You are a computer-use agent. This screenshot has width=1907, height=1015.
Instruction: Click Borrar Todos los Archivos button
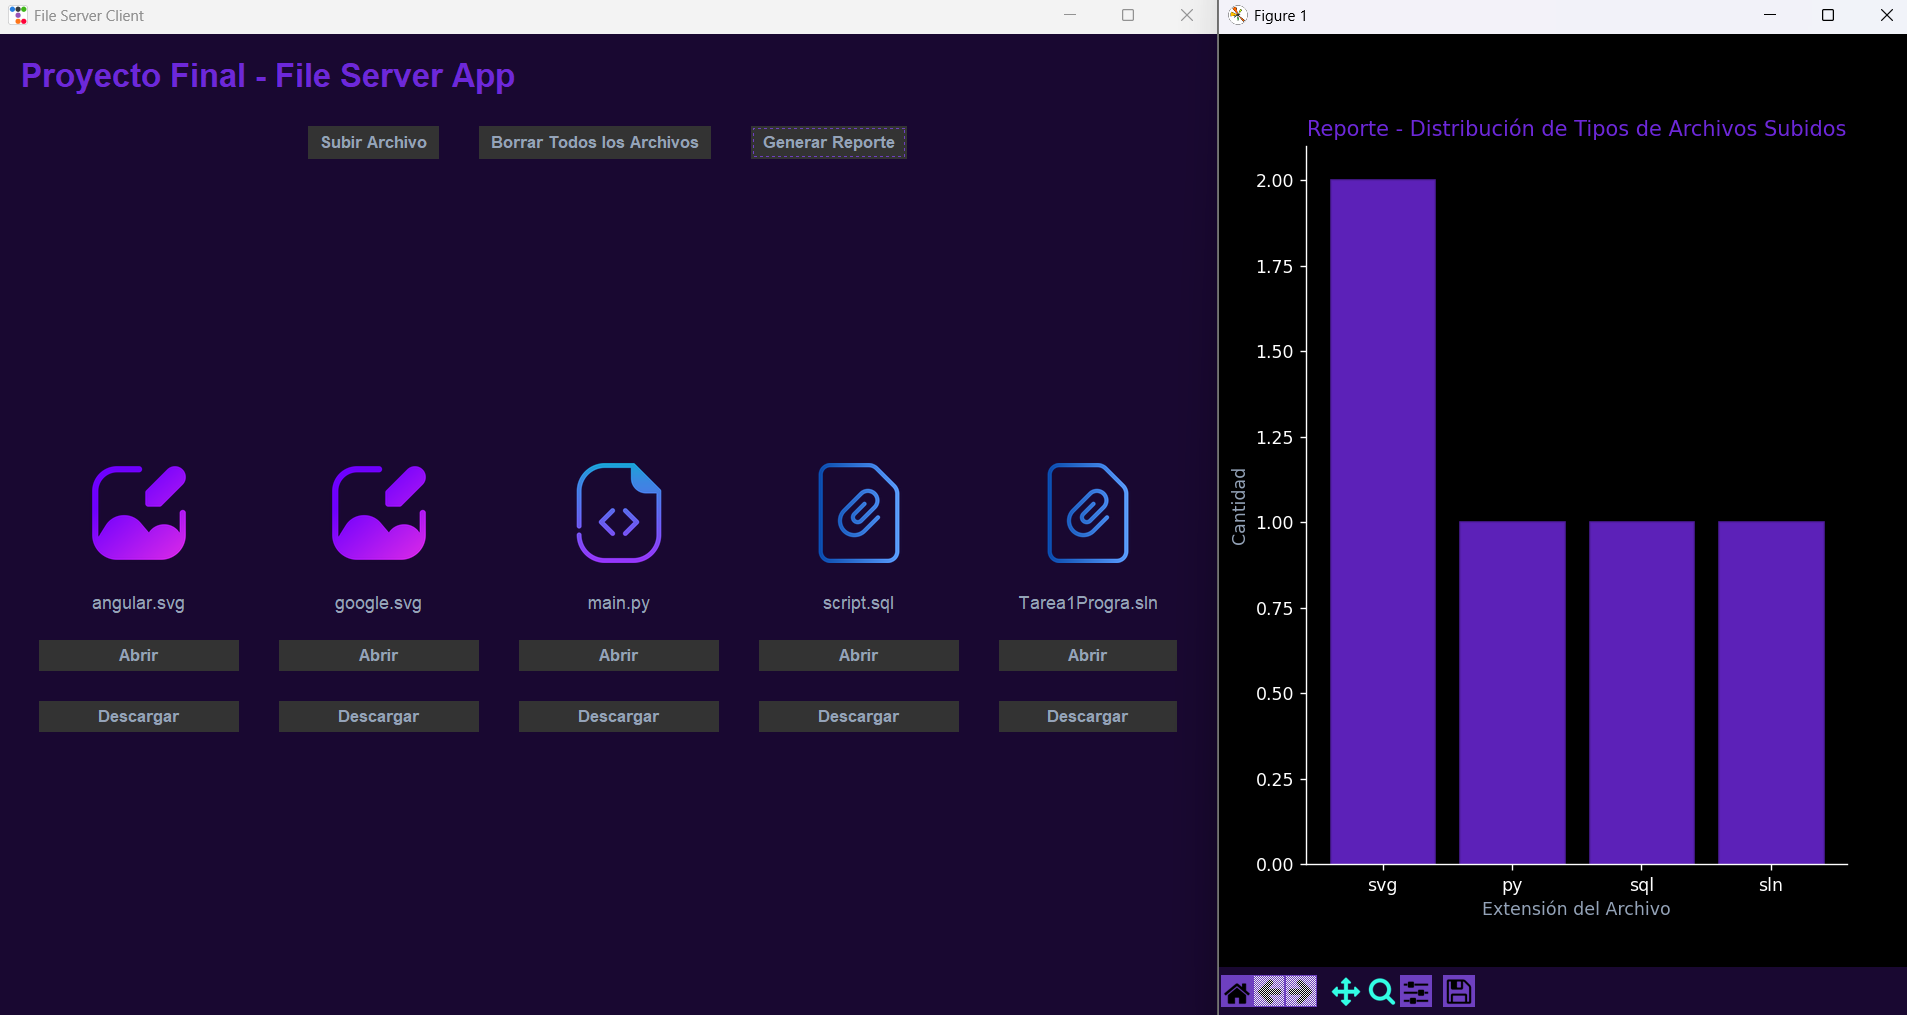pos(595,142)
